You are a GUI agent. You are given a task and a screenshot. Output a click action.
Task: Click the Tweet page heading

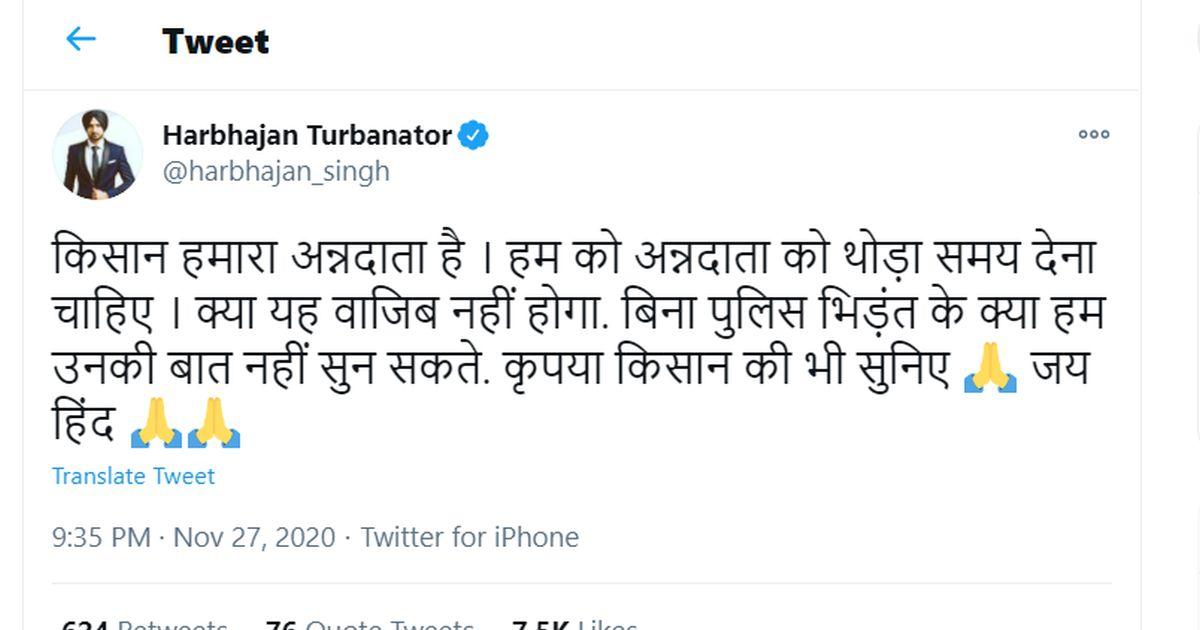point(215,42)
